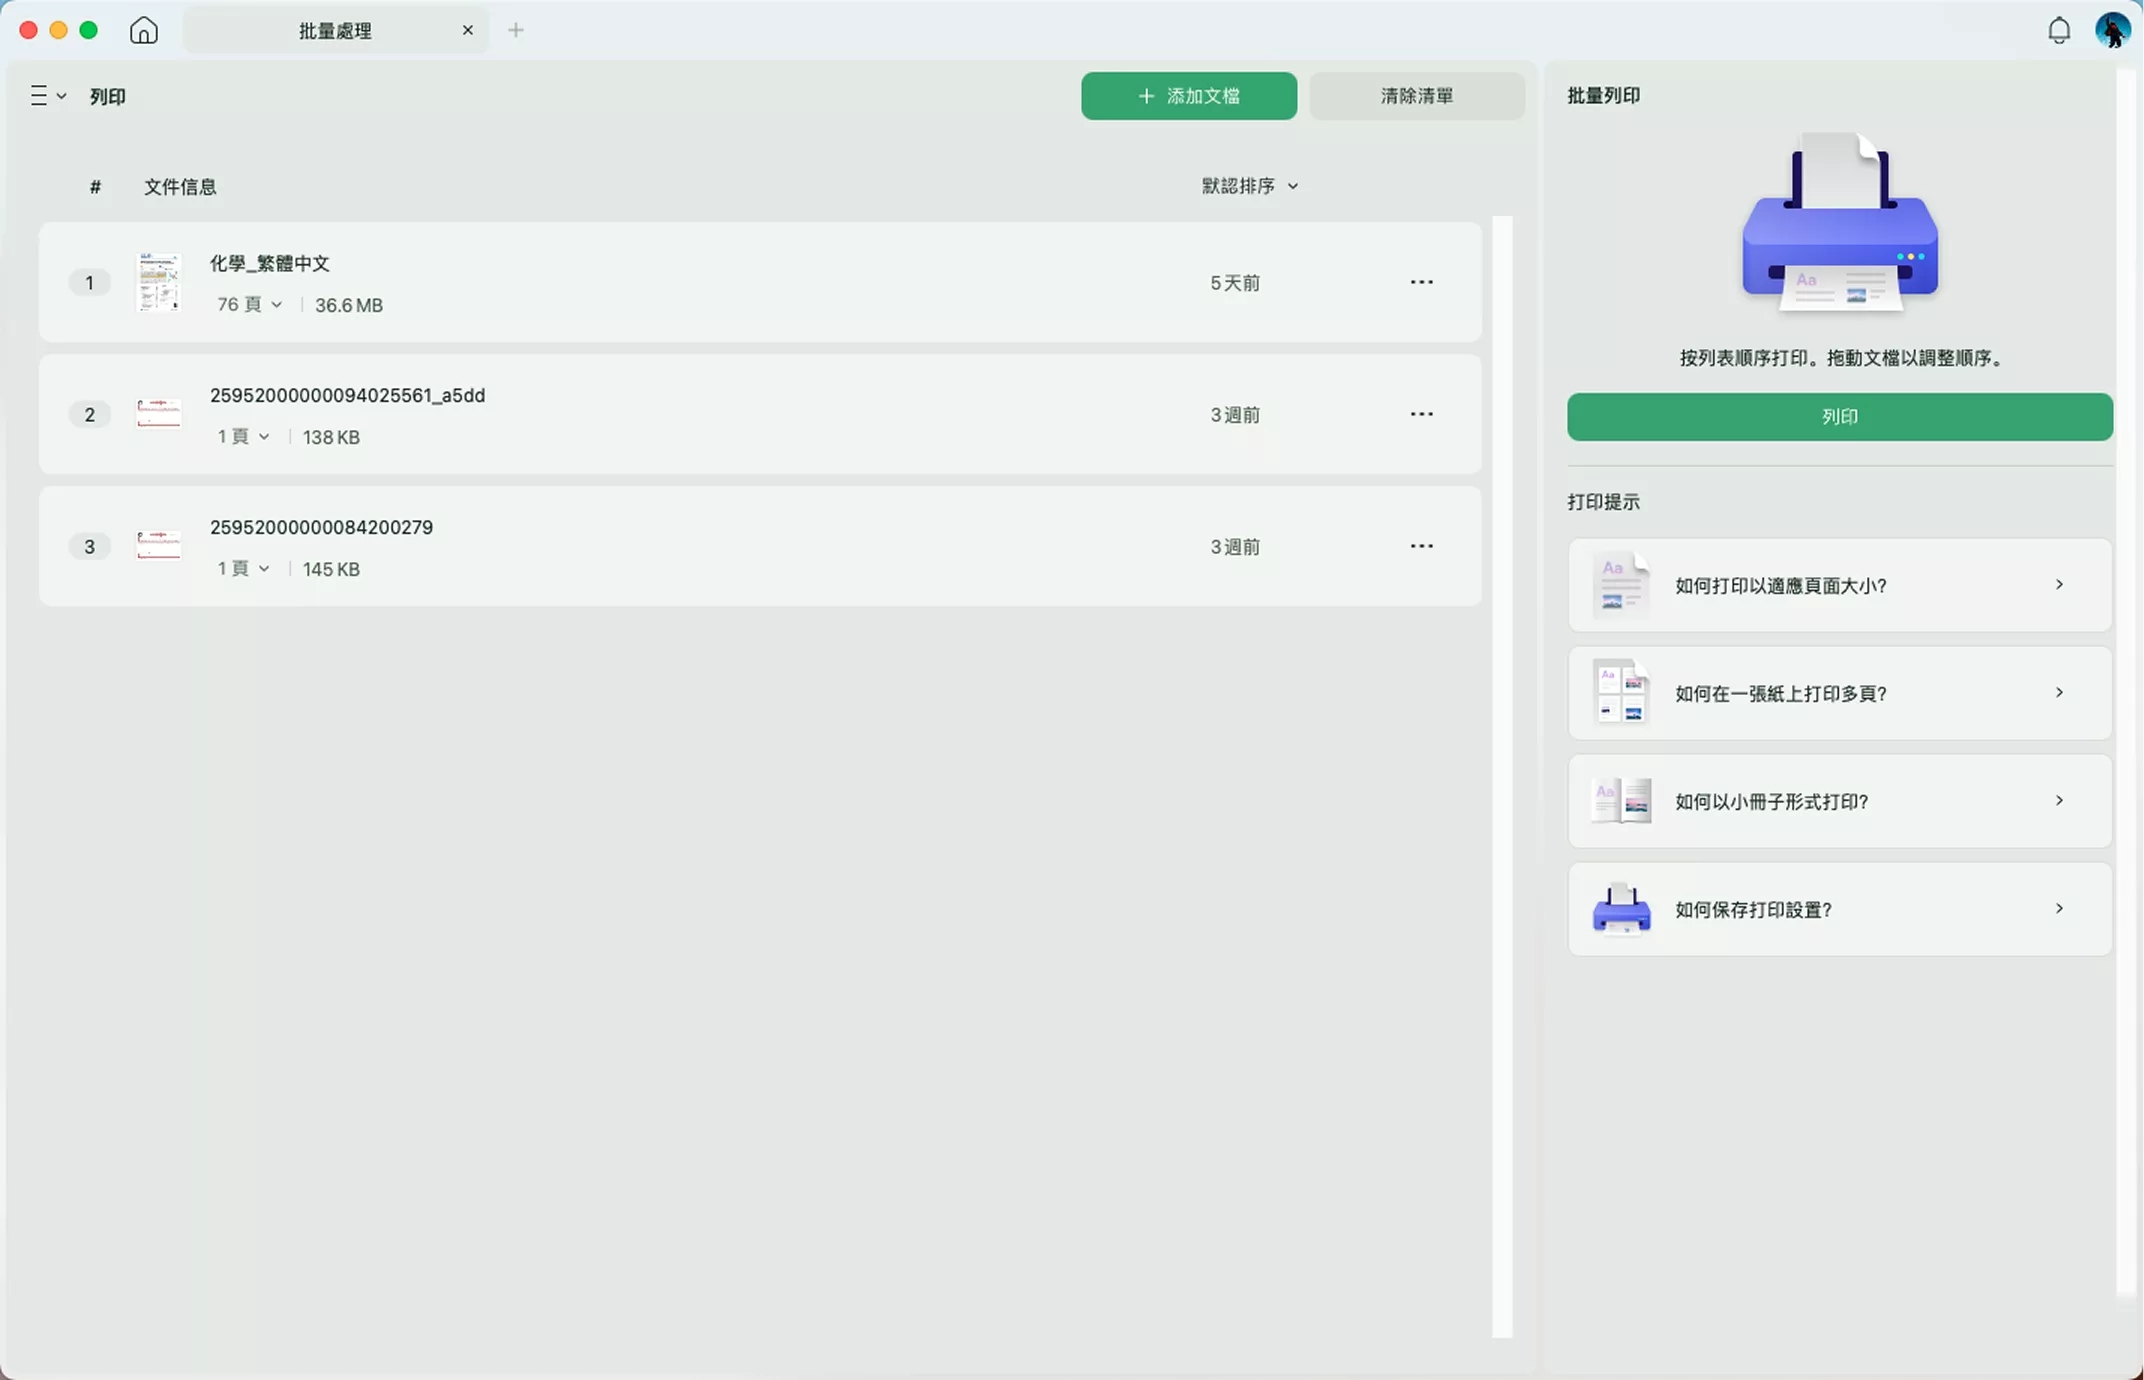The image size is (2144, 1380).
Task: Open the notifications bell
Action: point(2058,30)
